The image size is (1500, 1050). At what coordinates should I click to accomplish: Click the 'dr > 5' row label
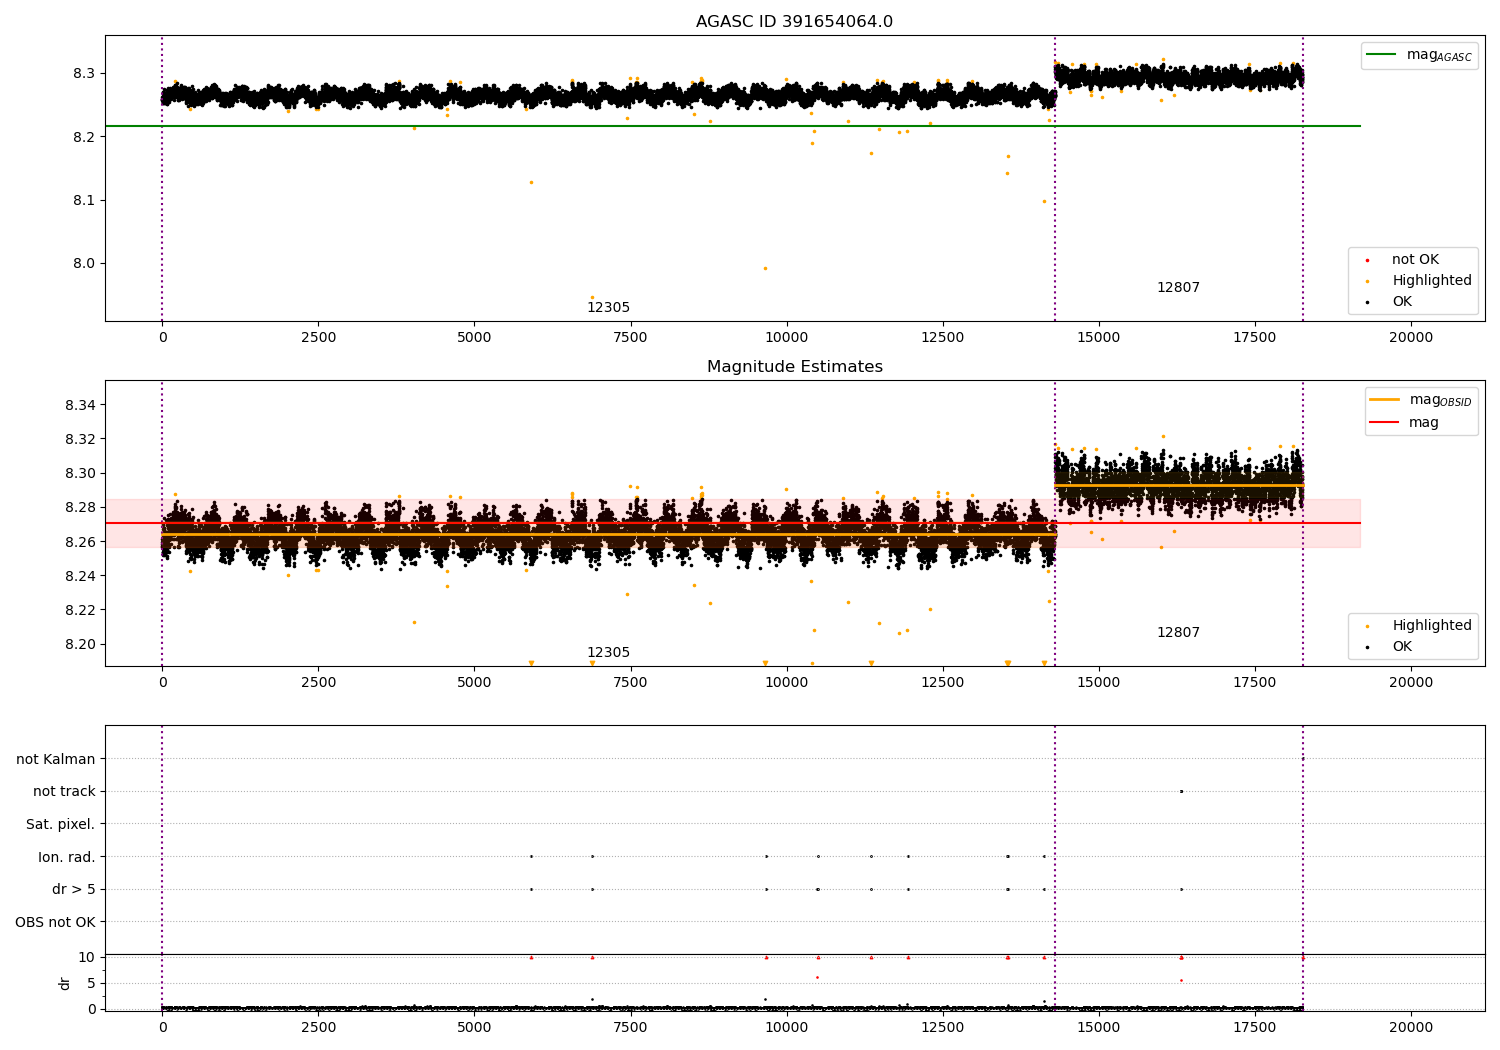point(74,889)
